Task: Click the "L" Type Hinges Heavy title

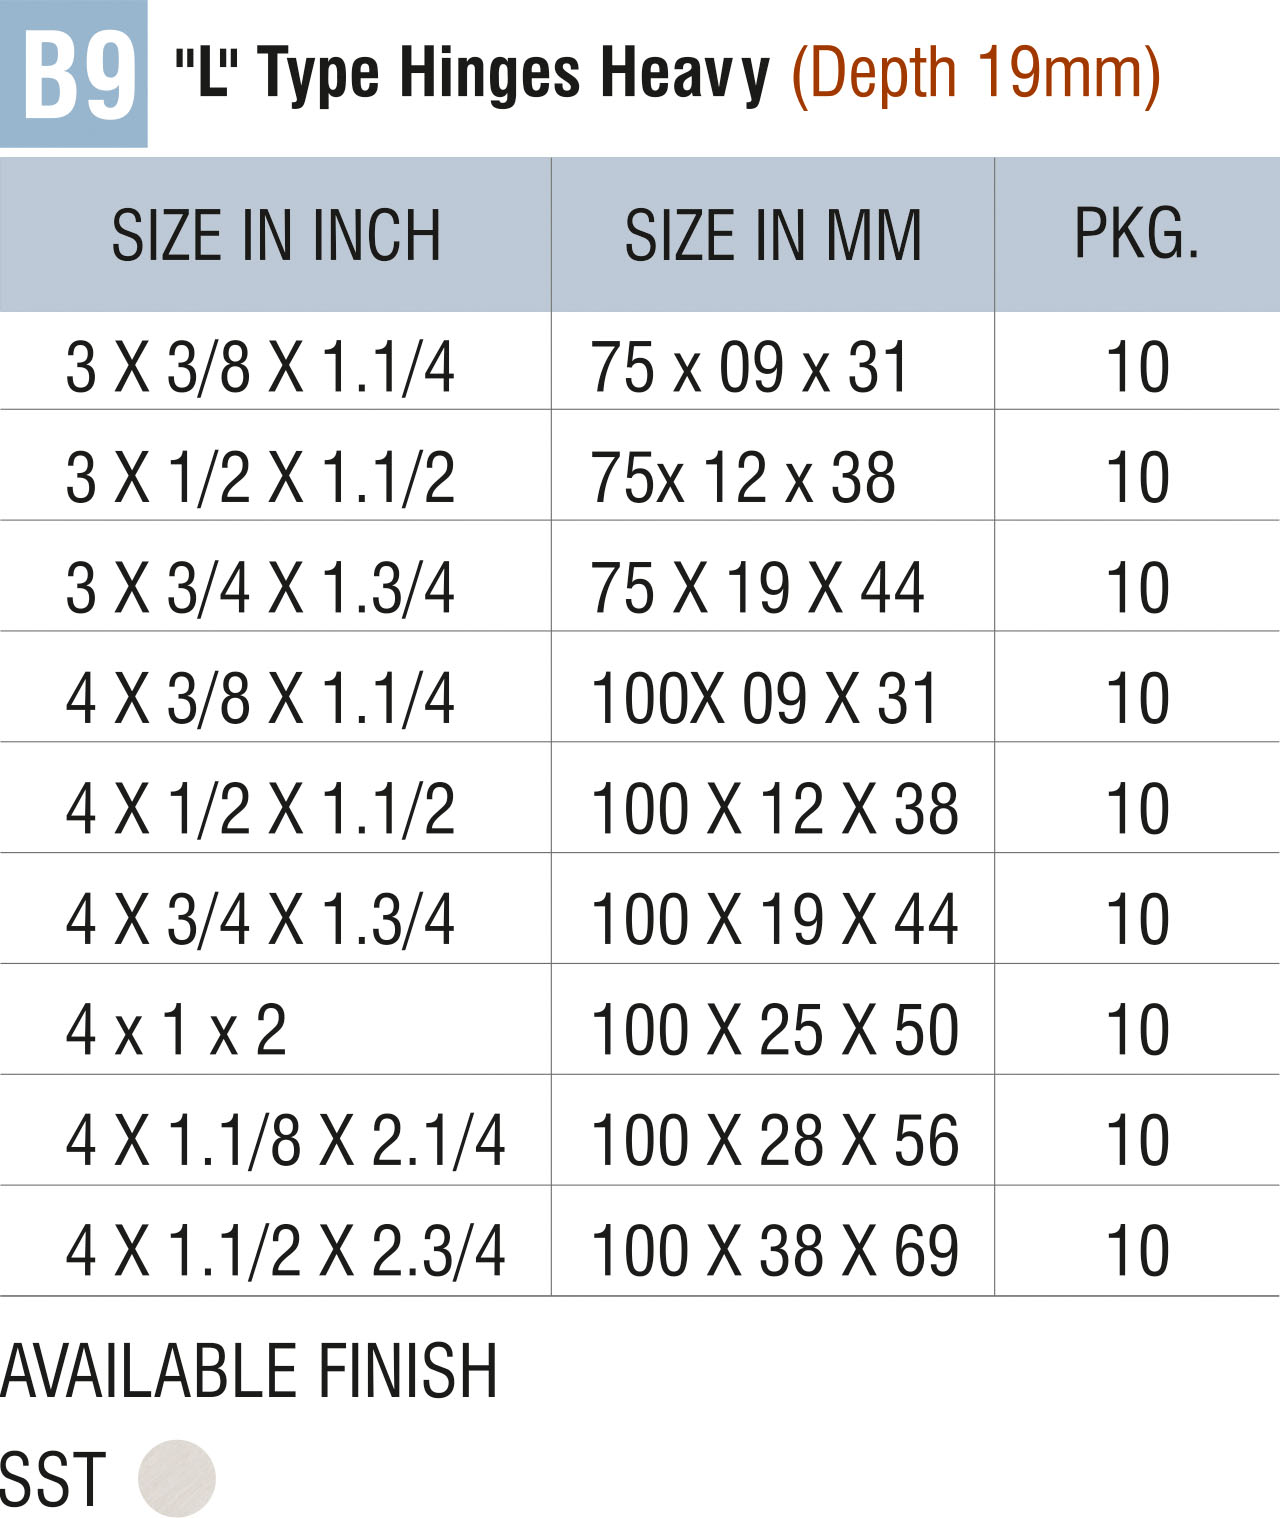Action: click(472, 74)
